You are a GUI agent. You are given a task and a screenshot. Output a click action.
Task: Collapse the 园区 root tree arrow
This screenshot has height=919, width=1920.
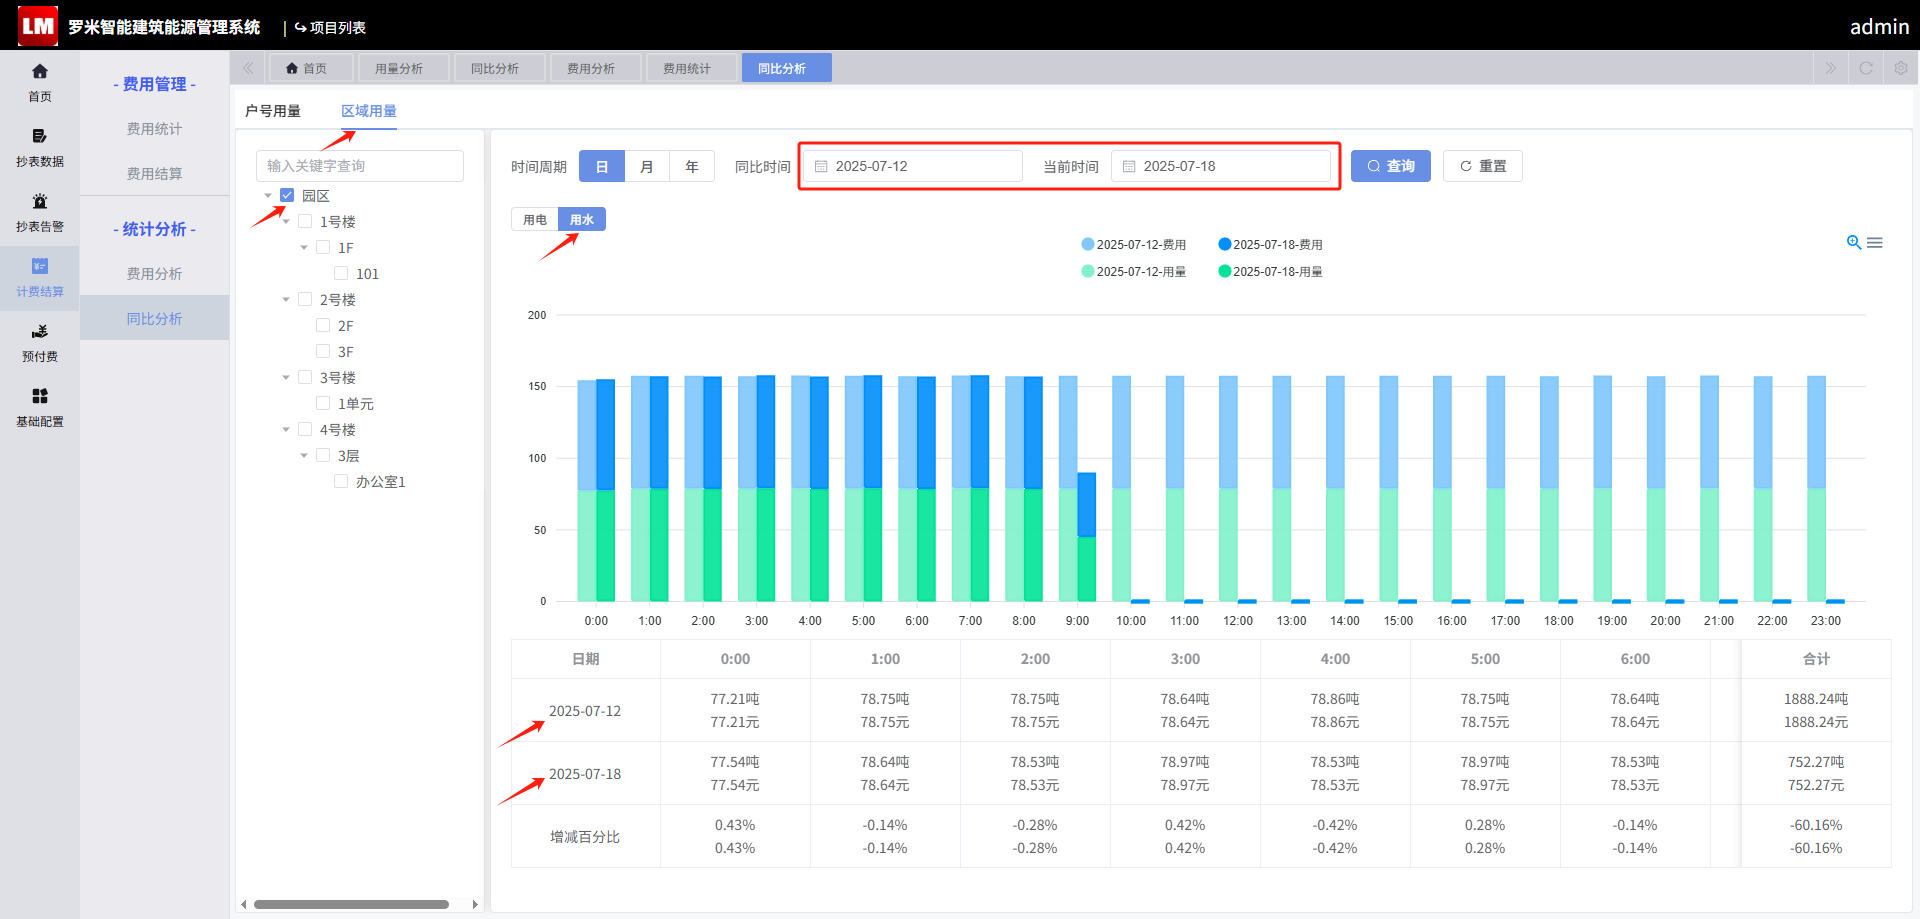click(x=268, y=195)
